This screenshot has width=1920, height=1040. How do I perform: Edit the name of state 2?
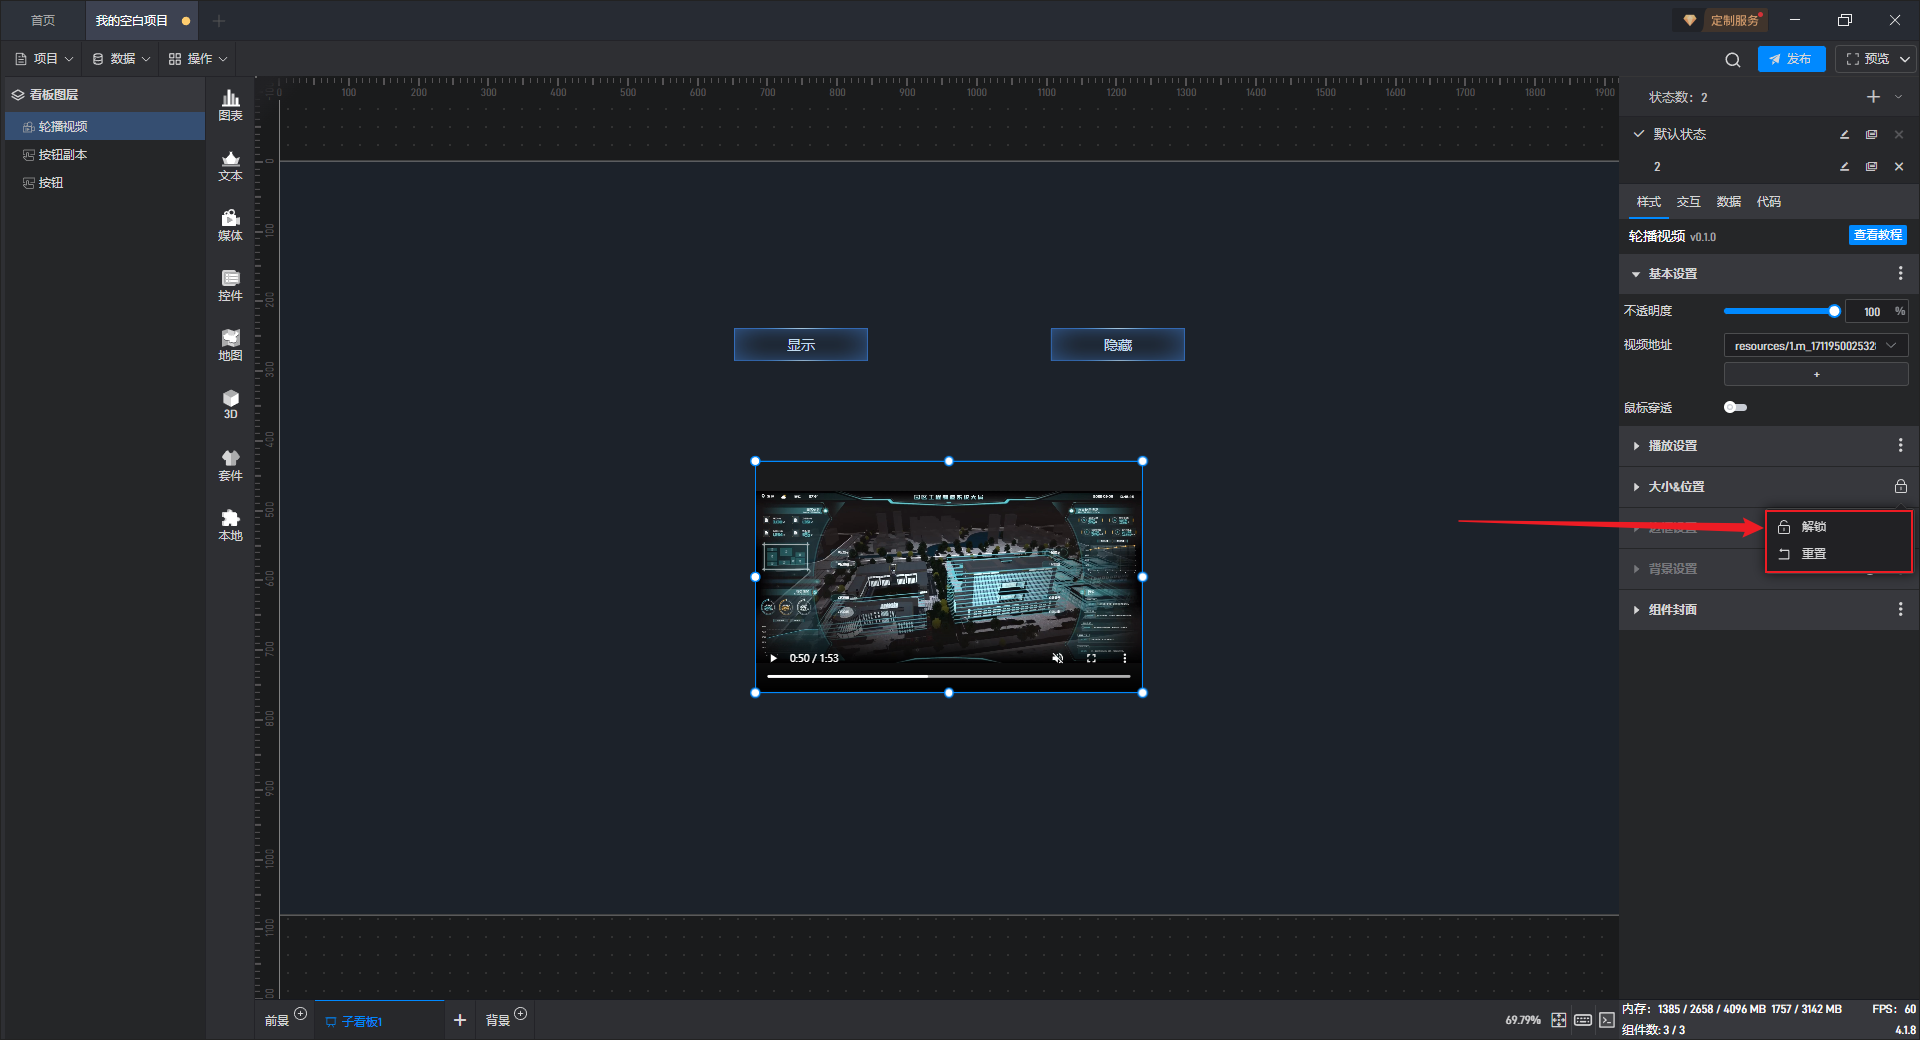[x=1845, y=167]
